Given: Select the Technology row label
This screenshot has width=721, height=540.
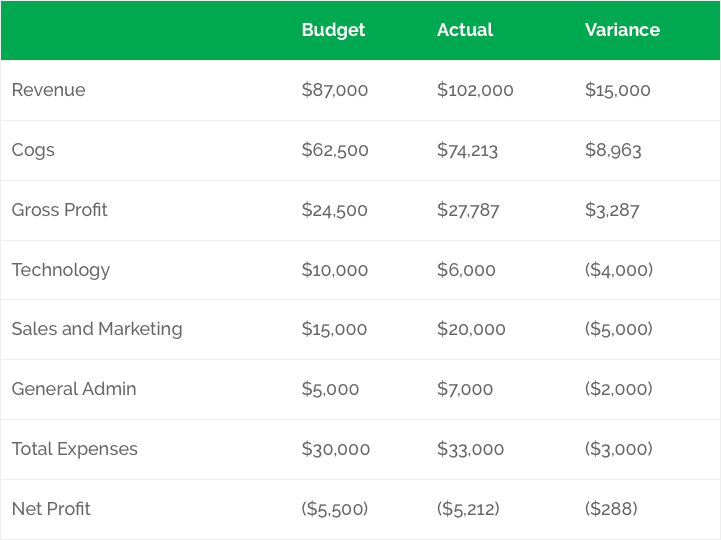Looking at the screenshot, I should [61, 270].
